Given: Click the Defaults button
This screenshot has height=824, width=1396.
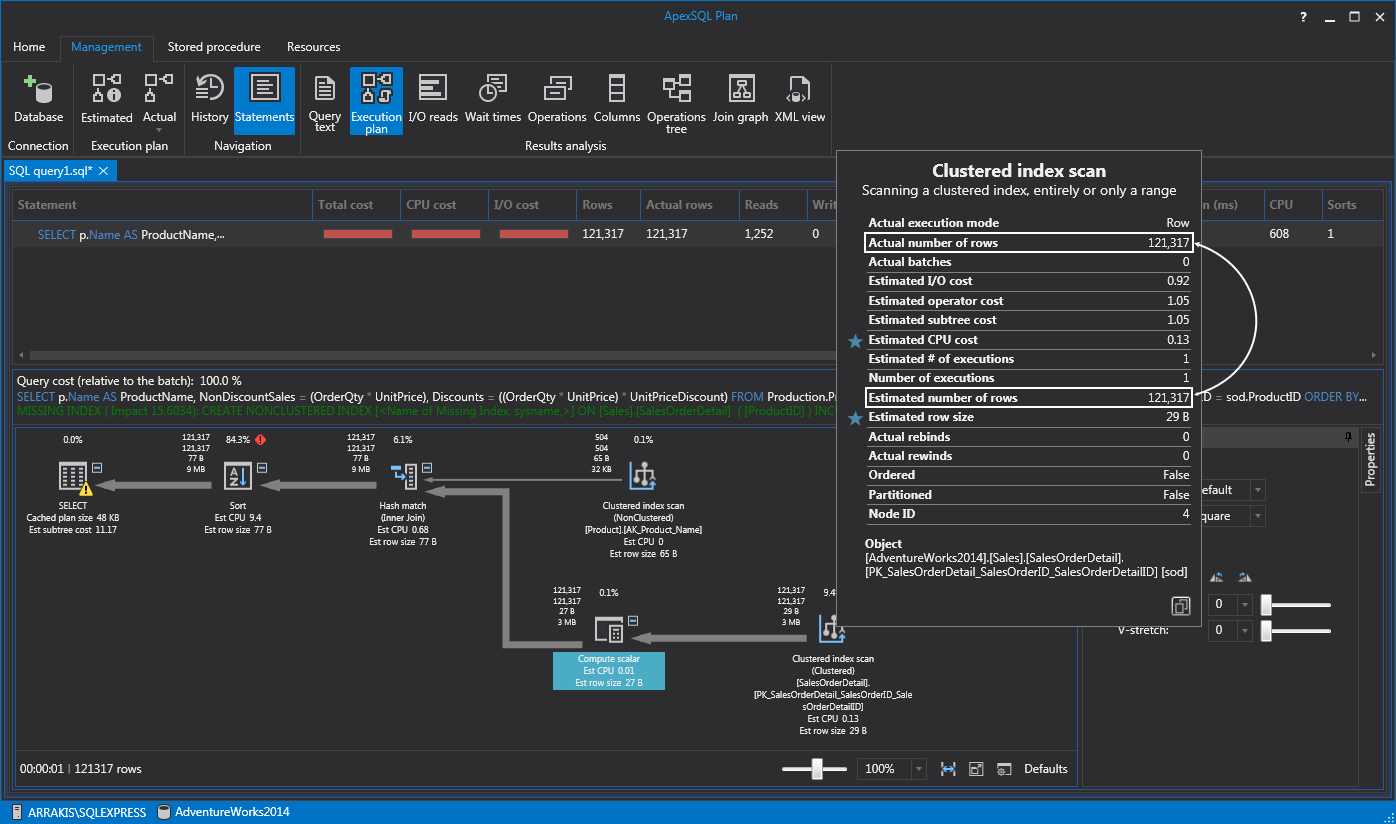Looking at the screenshot, I should click(x=1046, y=769).
